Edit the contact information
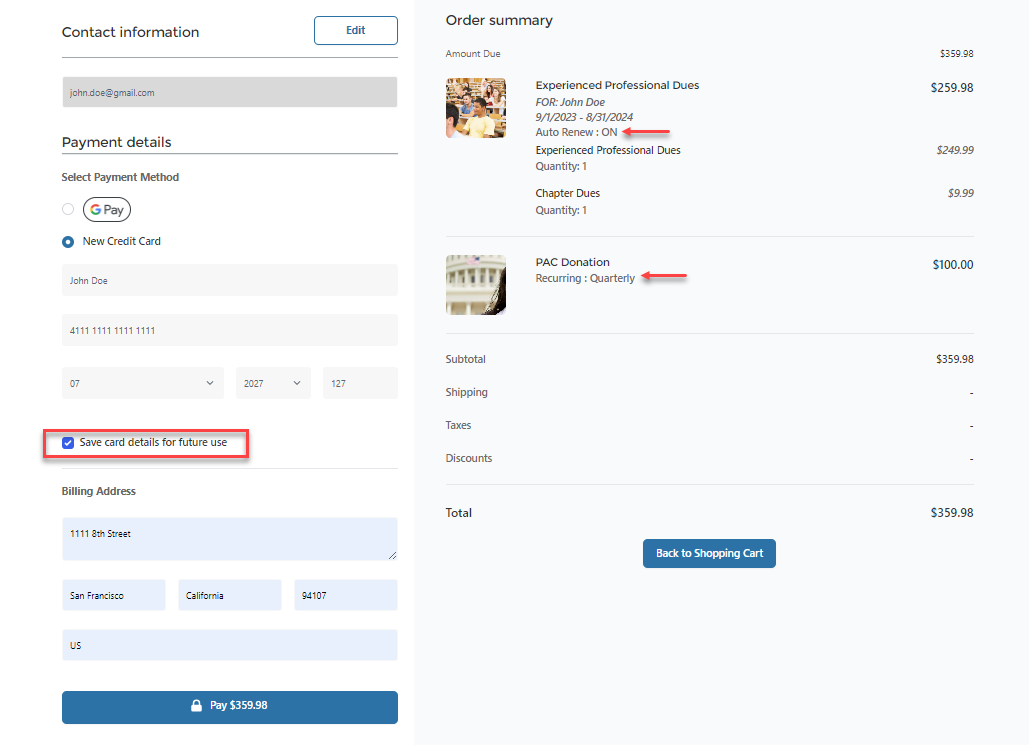 [x=355, y=31]
